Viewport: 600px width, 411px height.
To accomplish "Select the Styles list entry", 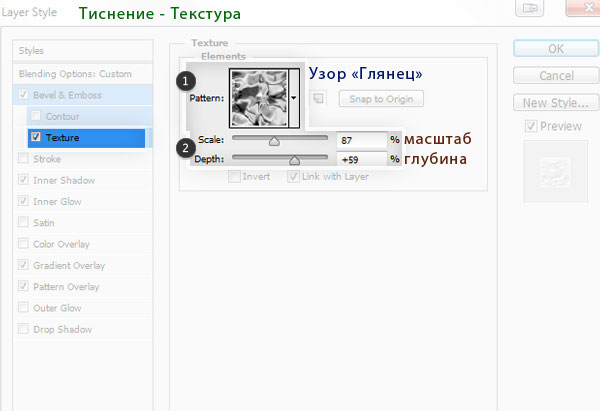I will coord(83,51).
